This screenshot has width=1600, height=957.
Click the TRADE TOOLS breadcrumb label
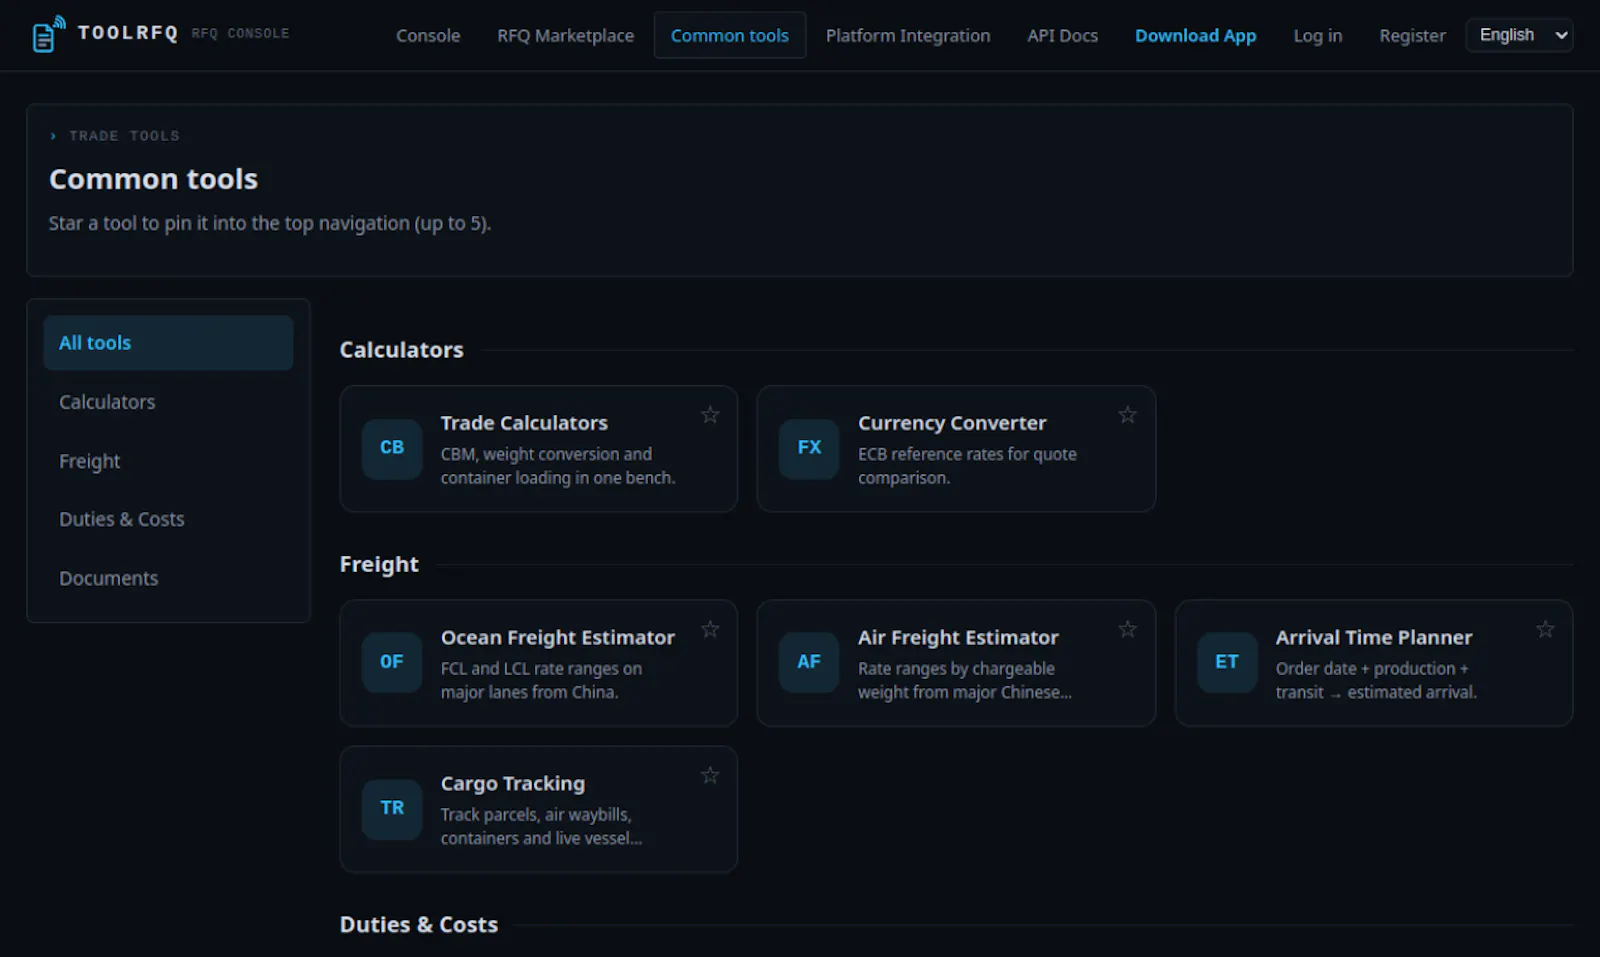click(x=125, y=136)
